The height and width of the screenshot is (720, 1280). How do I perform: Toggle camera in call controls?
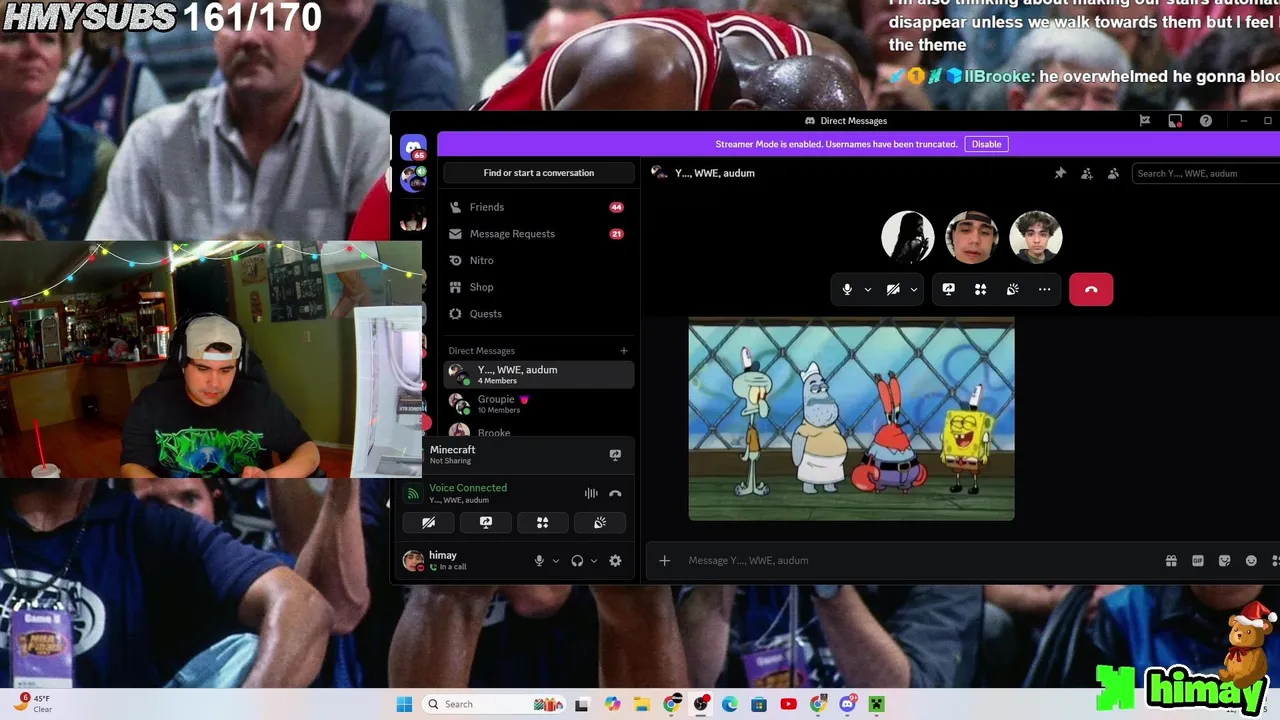pyautogui.click(x=893, y=289)
